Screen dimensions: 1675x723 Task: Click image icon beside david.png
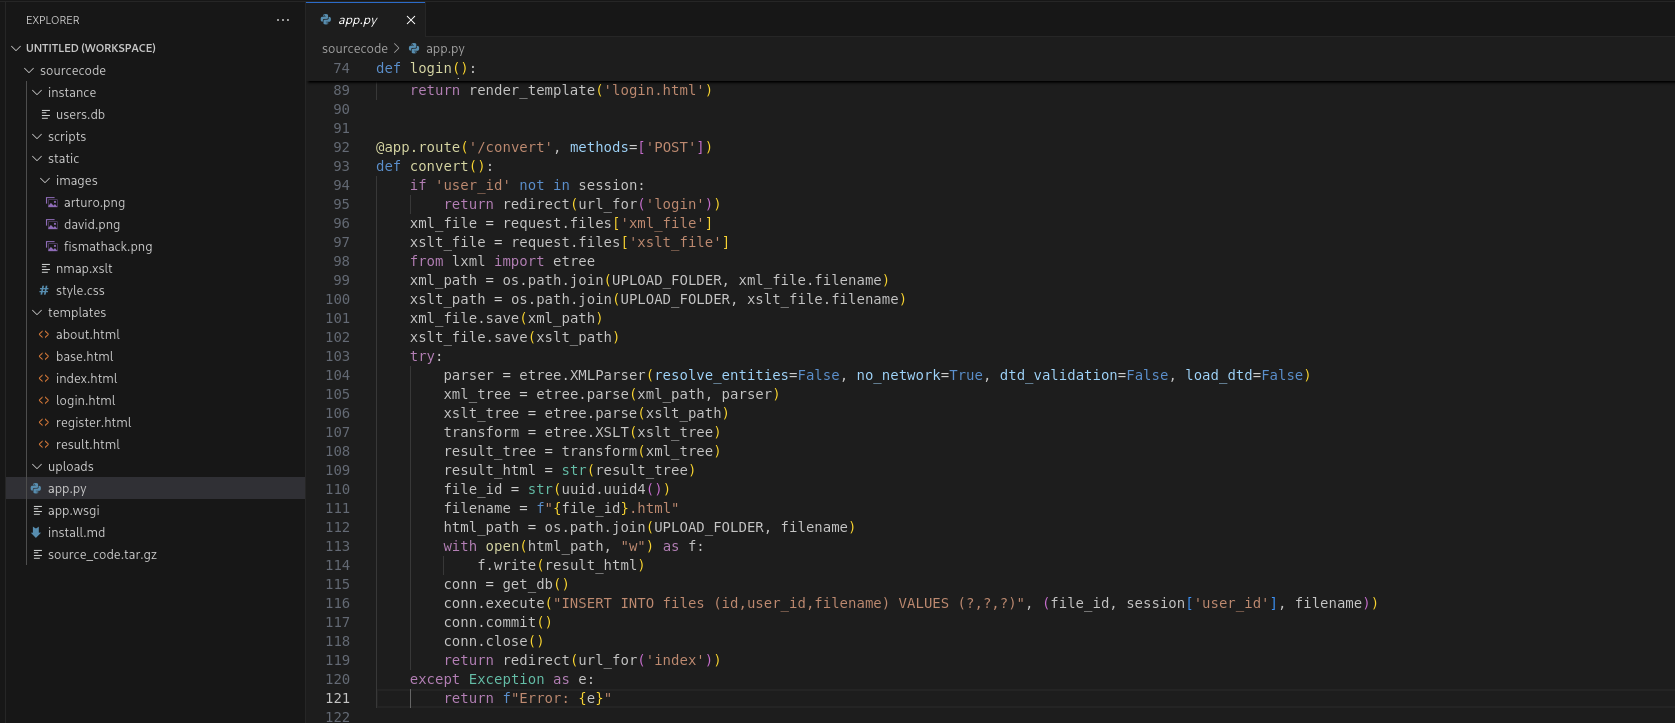52,225
